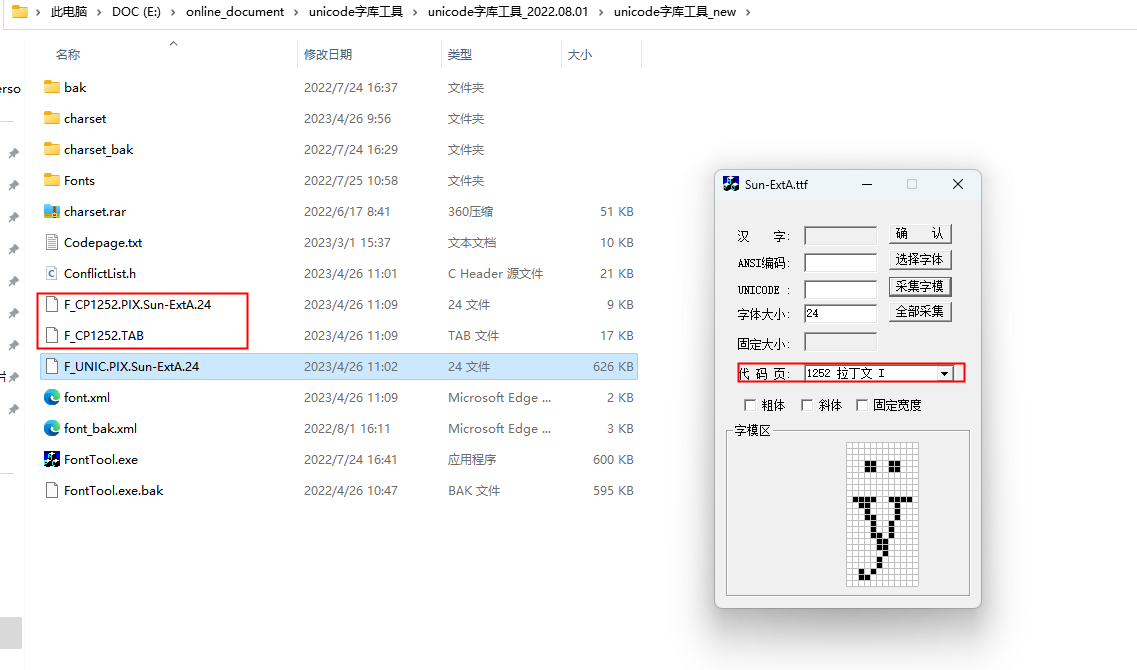Expand chevron after unicode字库工具_2022.08.01 breadcrumb
1137x670 pixels.
point(601,12)
